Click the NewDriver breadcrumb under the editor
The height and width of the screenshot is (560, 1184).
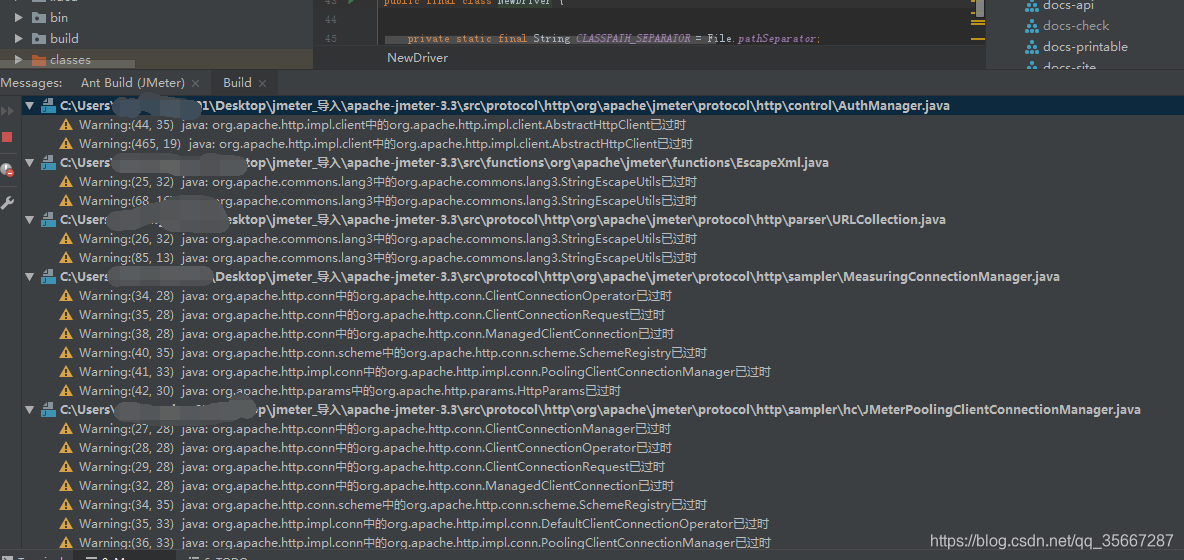coord(418,58)
